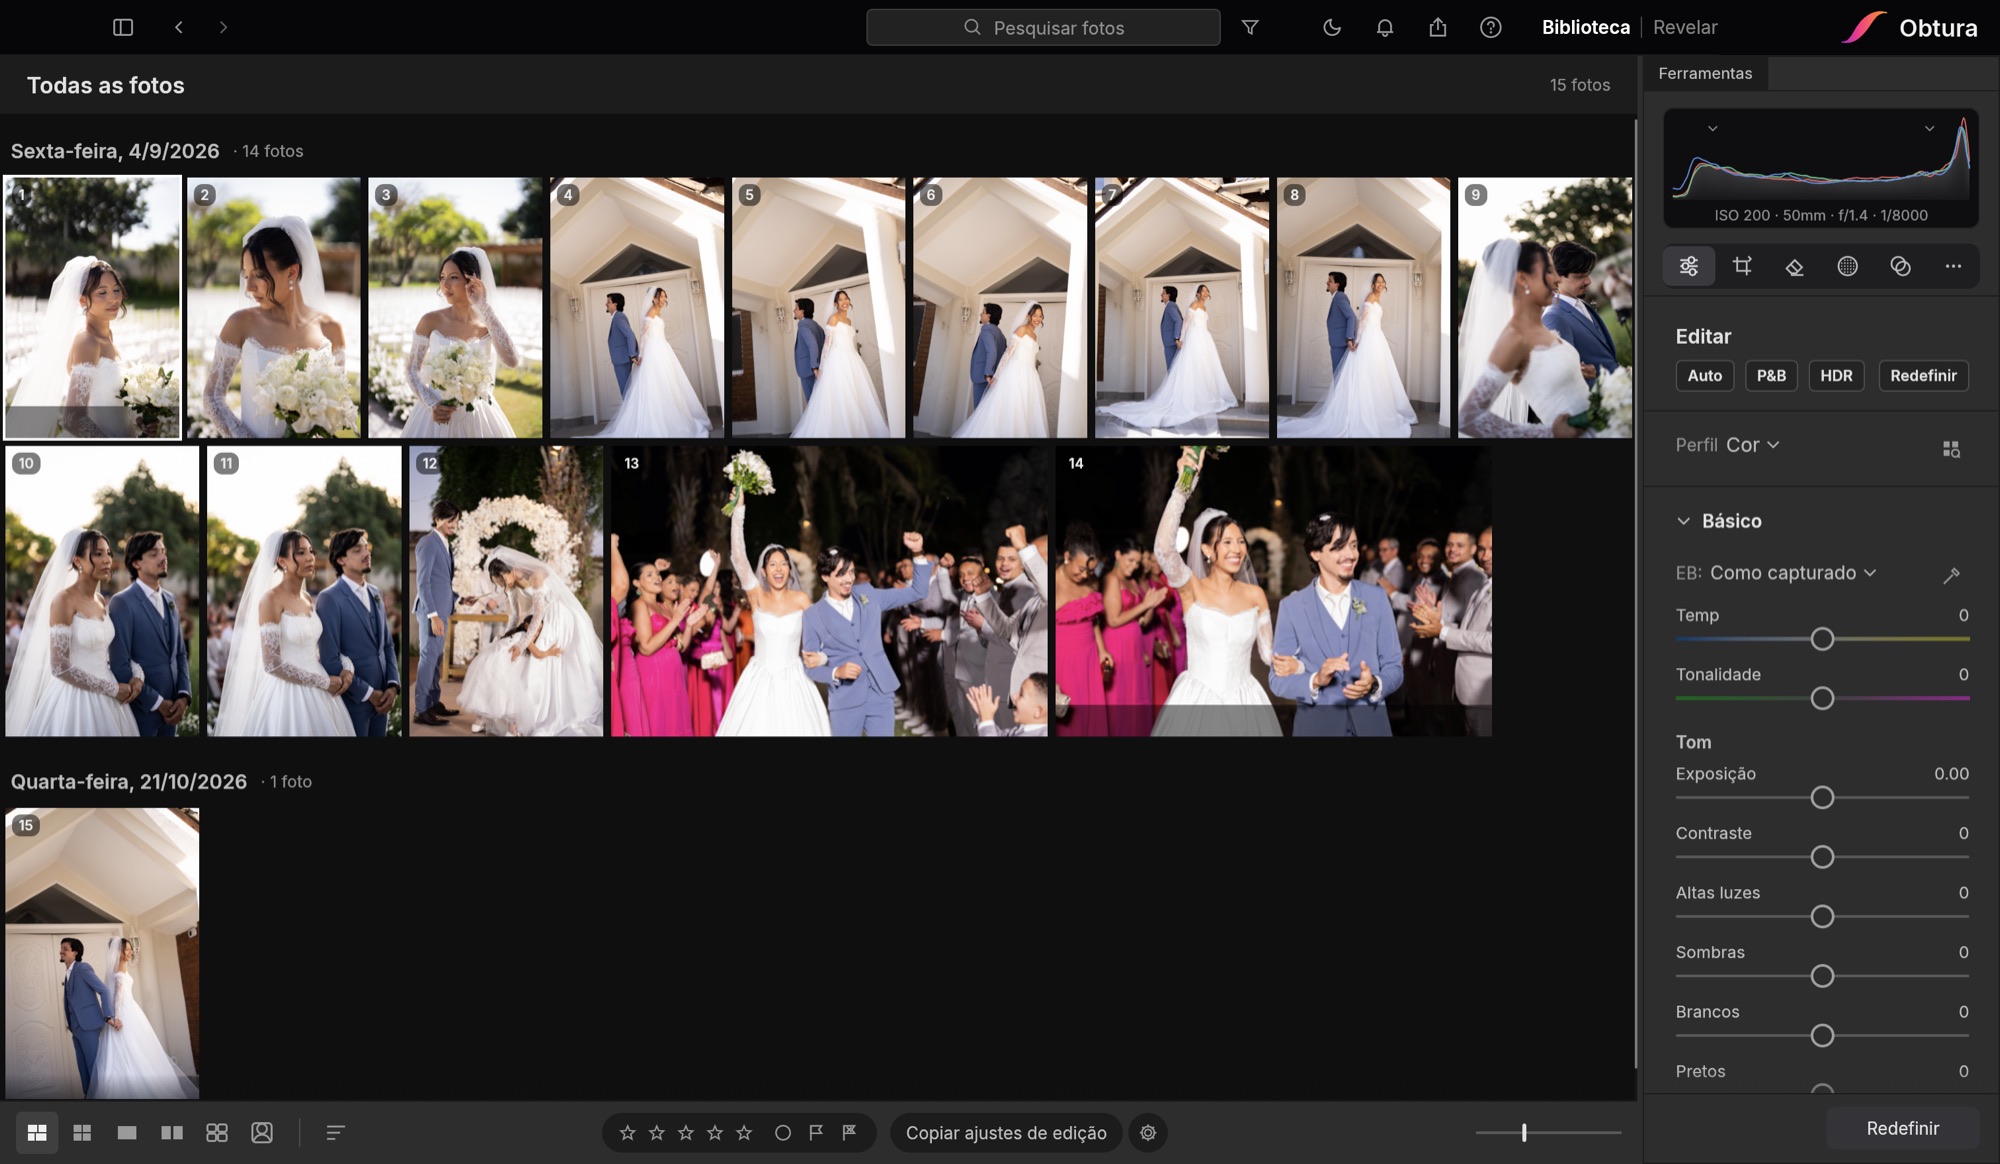The width and height of the screenshot is (2000, 1164).
Task: Open the filter funnel icon
Action: (1250, 27)
